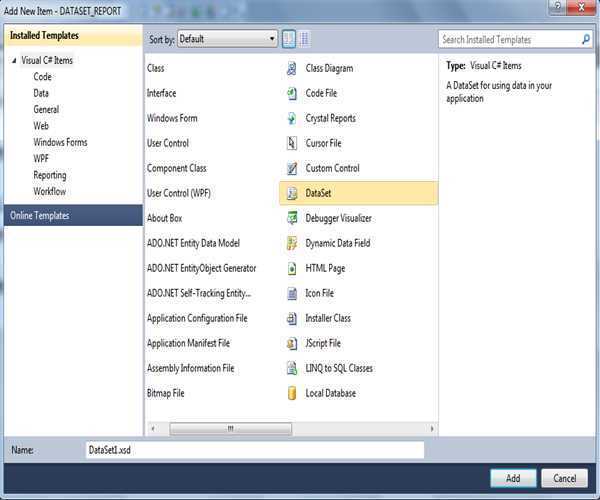Collapse the Visual C# Items tree node

14,61
